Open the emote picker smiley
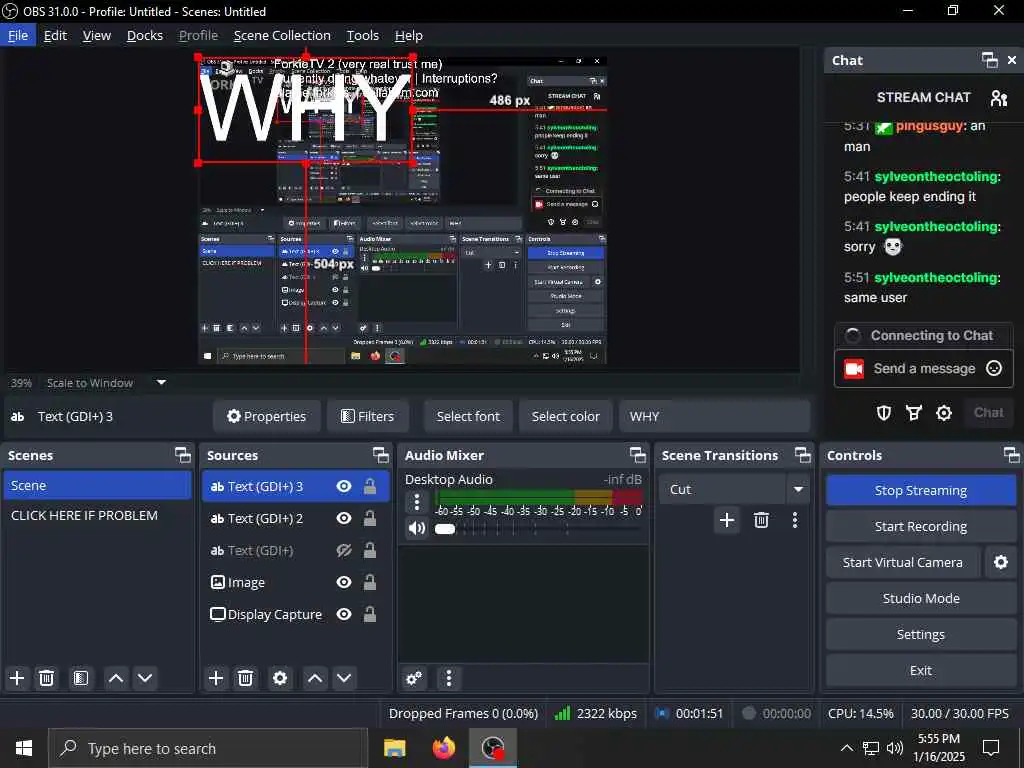Screen dimensions: 1024x768 (x=994, y=368)
